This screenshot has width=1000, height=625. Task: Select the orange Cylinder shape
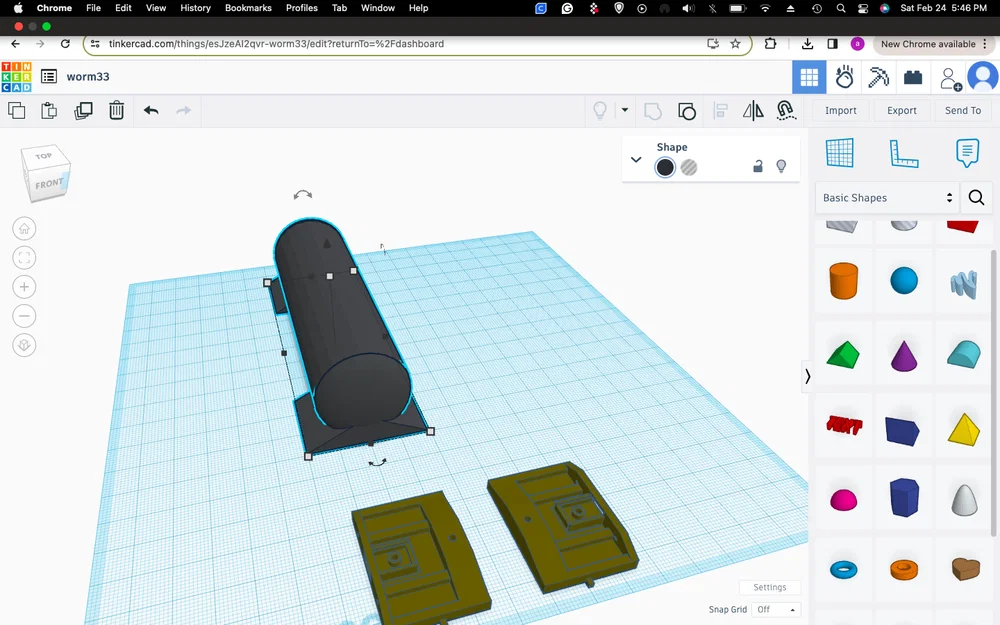[843, 281]
